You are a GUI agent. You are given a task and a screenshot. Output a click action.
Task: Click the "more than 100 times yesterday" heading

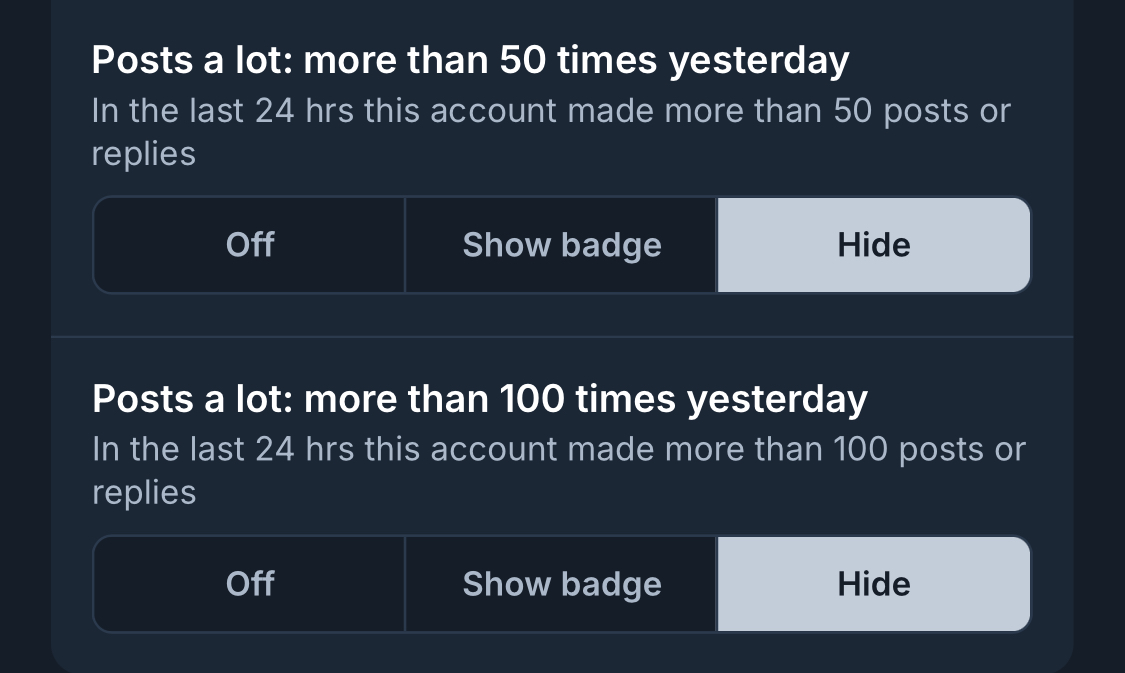(x=585, y=400)
